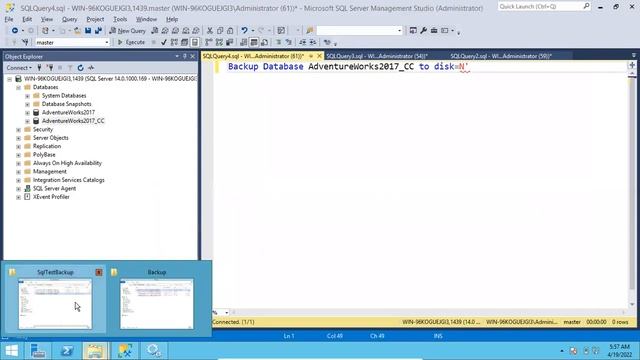Select Integration Services Catalogs node
The height and width of the screenshot is (360, 640).
click(x=69, y=180)
